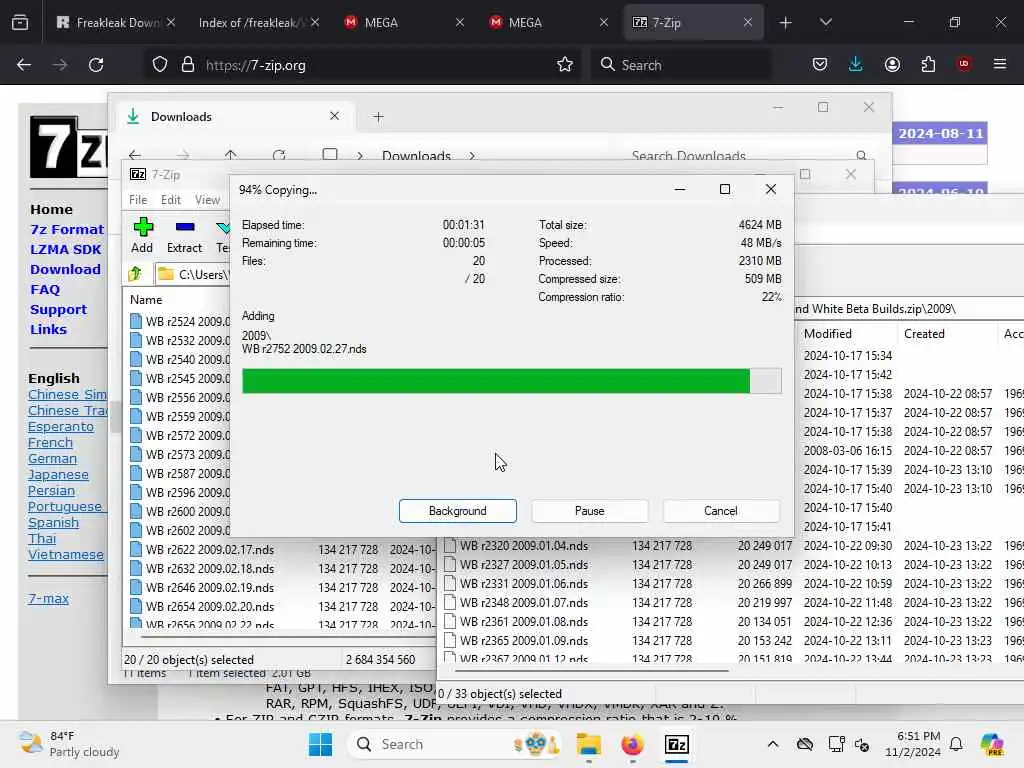Open the list all tabs dropdown
The height and width of the screenshot is (768, 1024).
[x=825, y=23]
